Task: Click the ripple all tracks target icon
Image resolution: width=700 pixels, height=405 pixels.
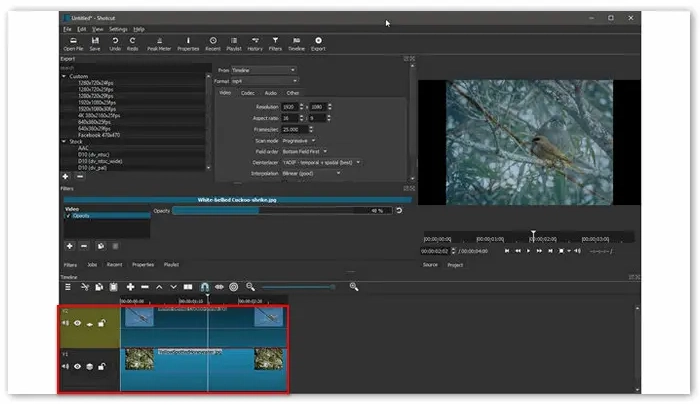Action: (x=233, y=287)
